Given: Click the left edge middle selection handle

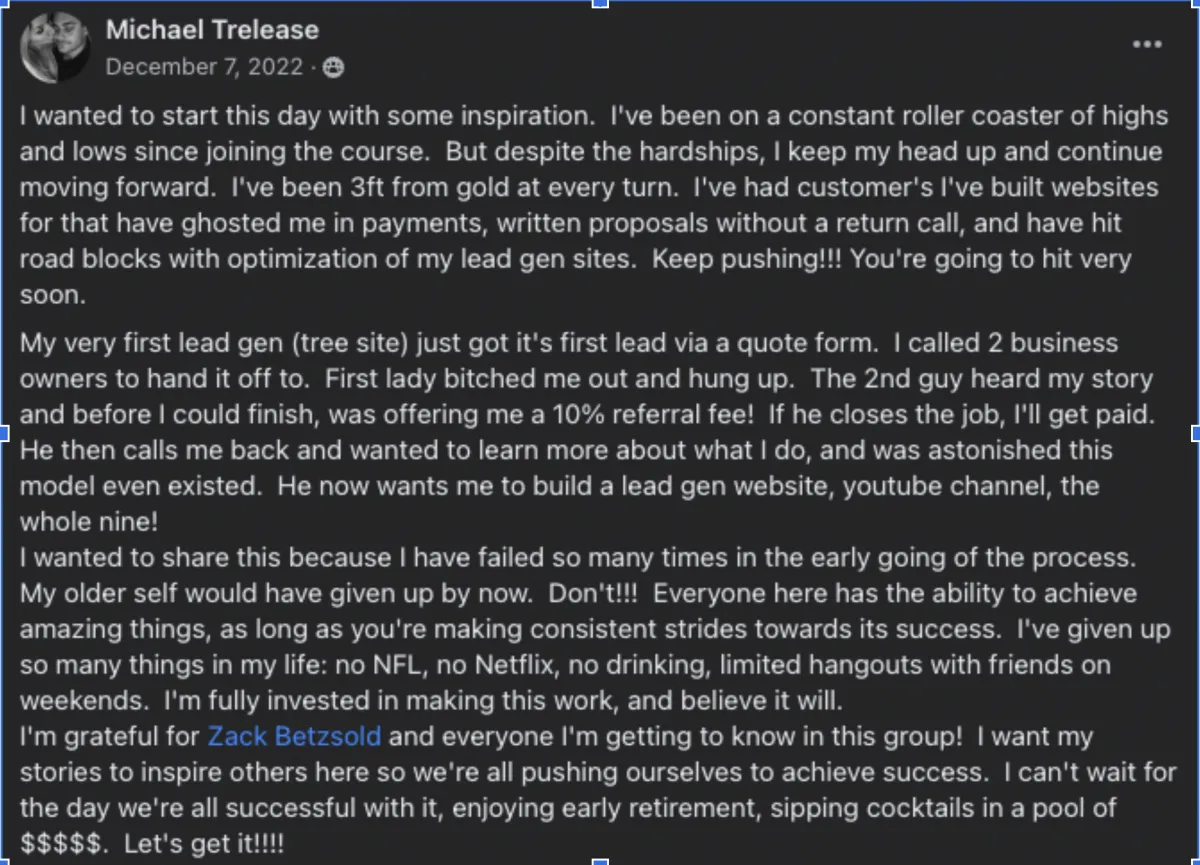Looking at the screenshot, I should 4,432.
